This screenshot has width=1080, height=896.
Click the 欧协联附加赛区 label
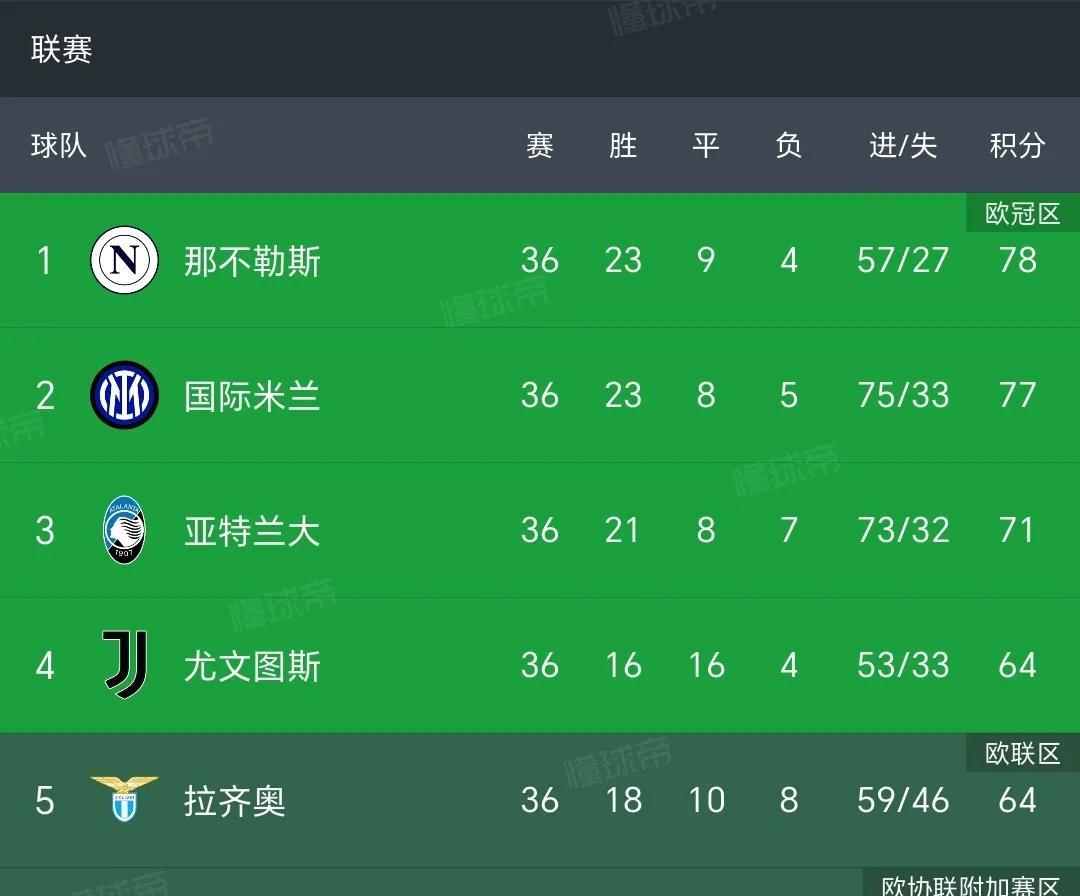tap(971, 883)
